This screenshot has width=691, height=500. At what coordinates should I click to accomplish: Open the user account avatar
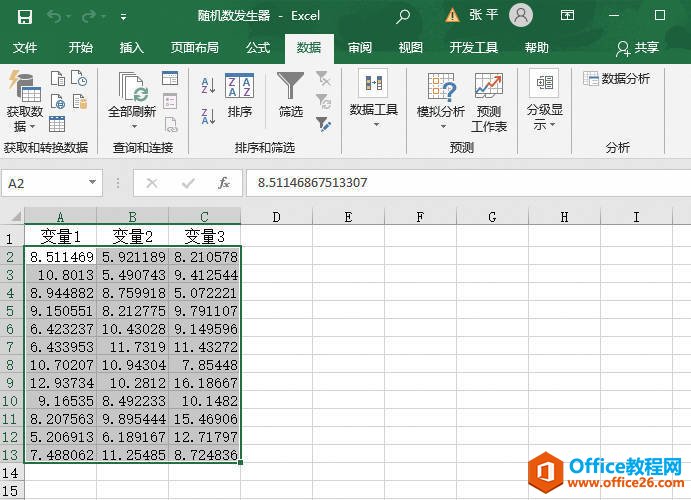(x=521, y=15)
